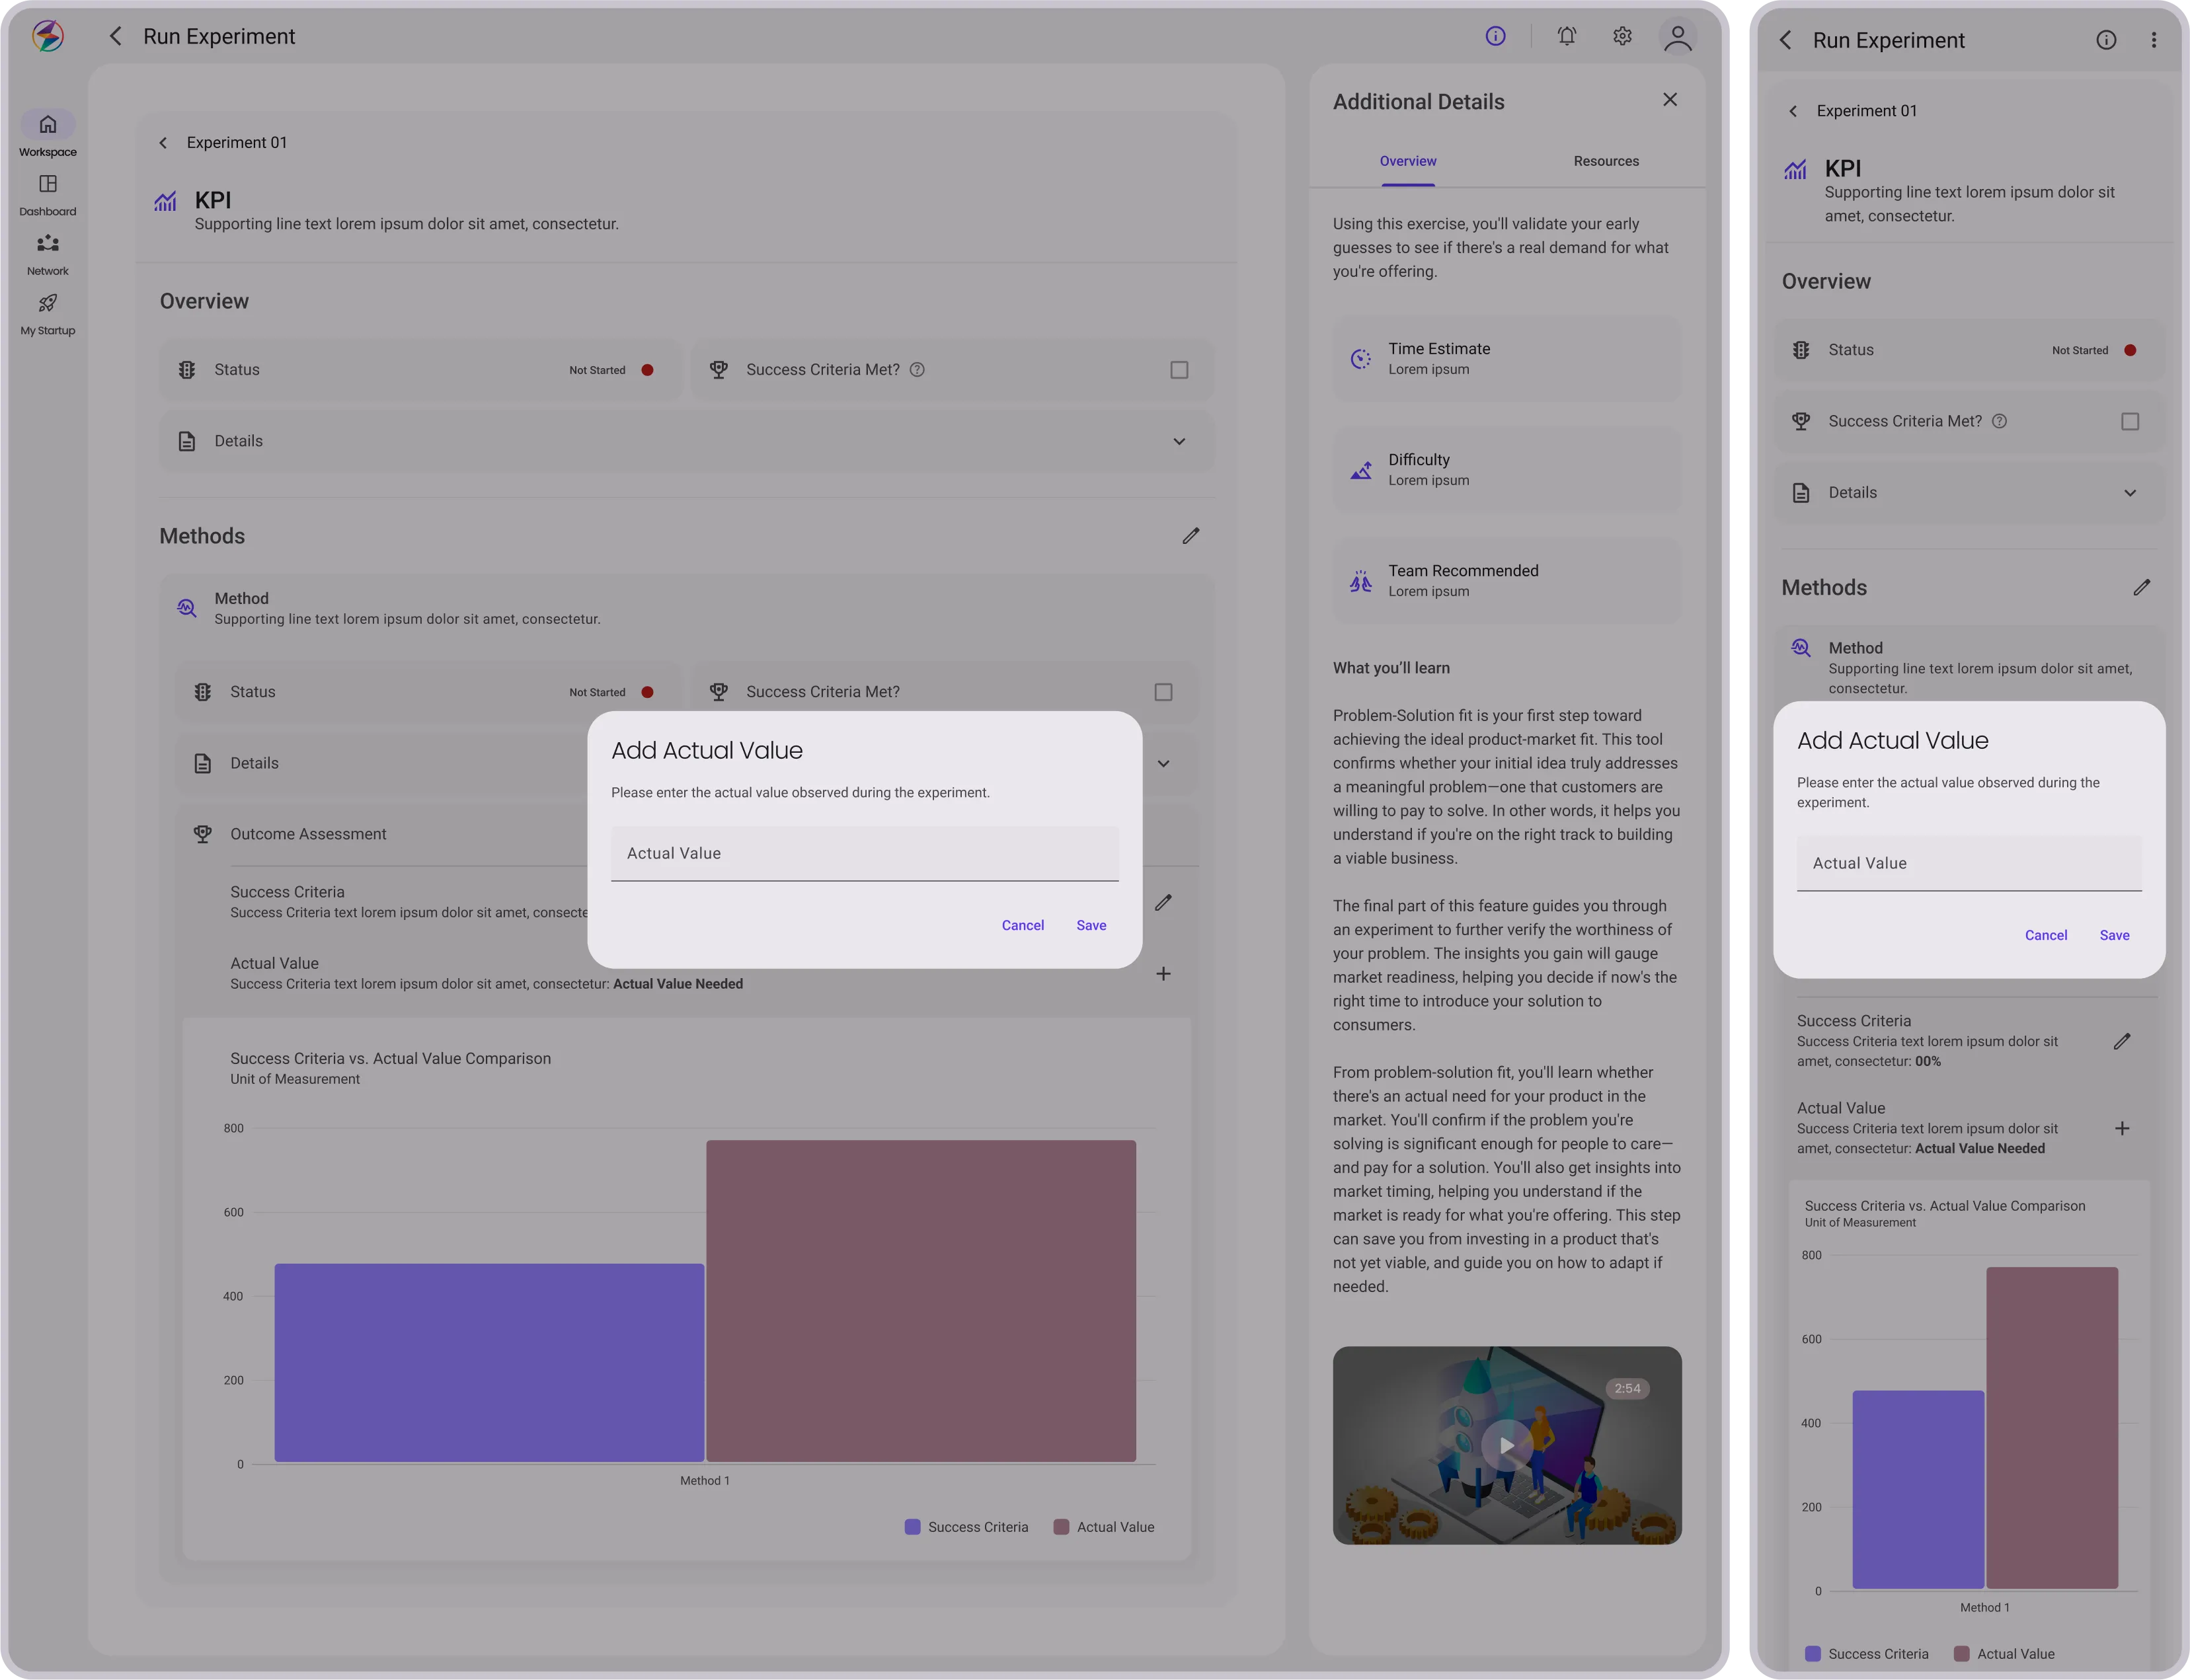Check desktop Overview Success Criteria Met checkbox
Viewport: 2190px width, 1680px height.
click(1179, 370)
